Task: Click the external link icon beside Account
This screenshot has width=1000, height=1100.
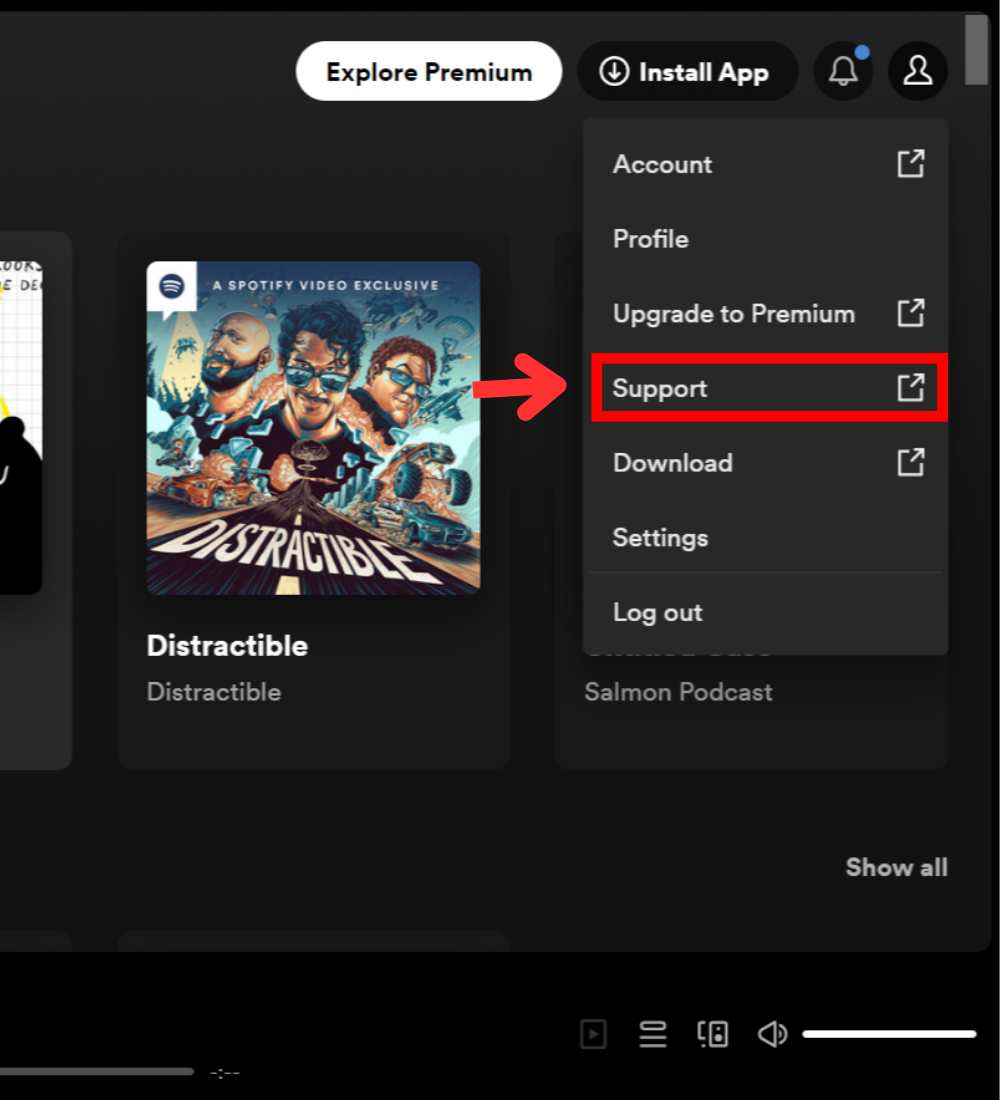Action: (x=910, y=164)
